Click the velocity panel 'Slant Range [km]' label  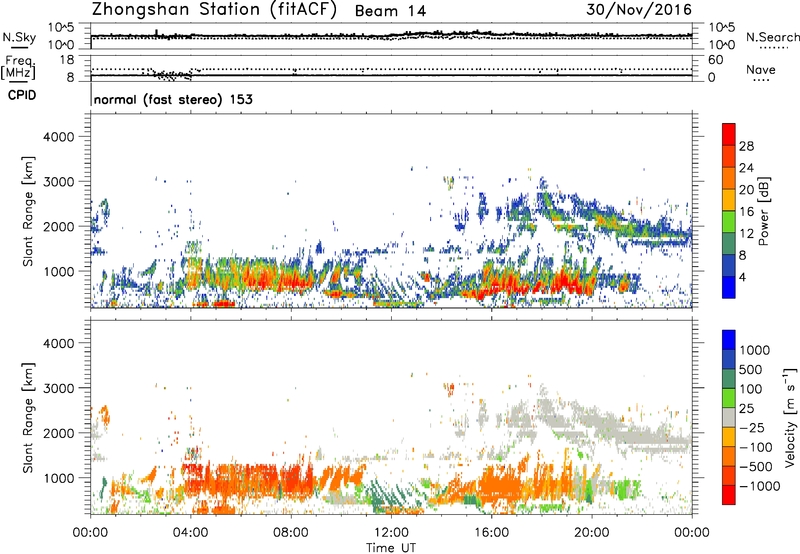28,418
